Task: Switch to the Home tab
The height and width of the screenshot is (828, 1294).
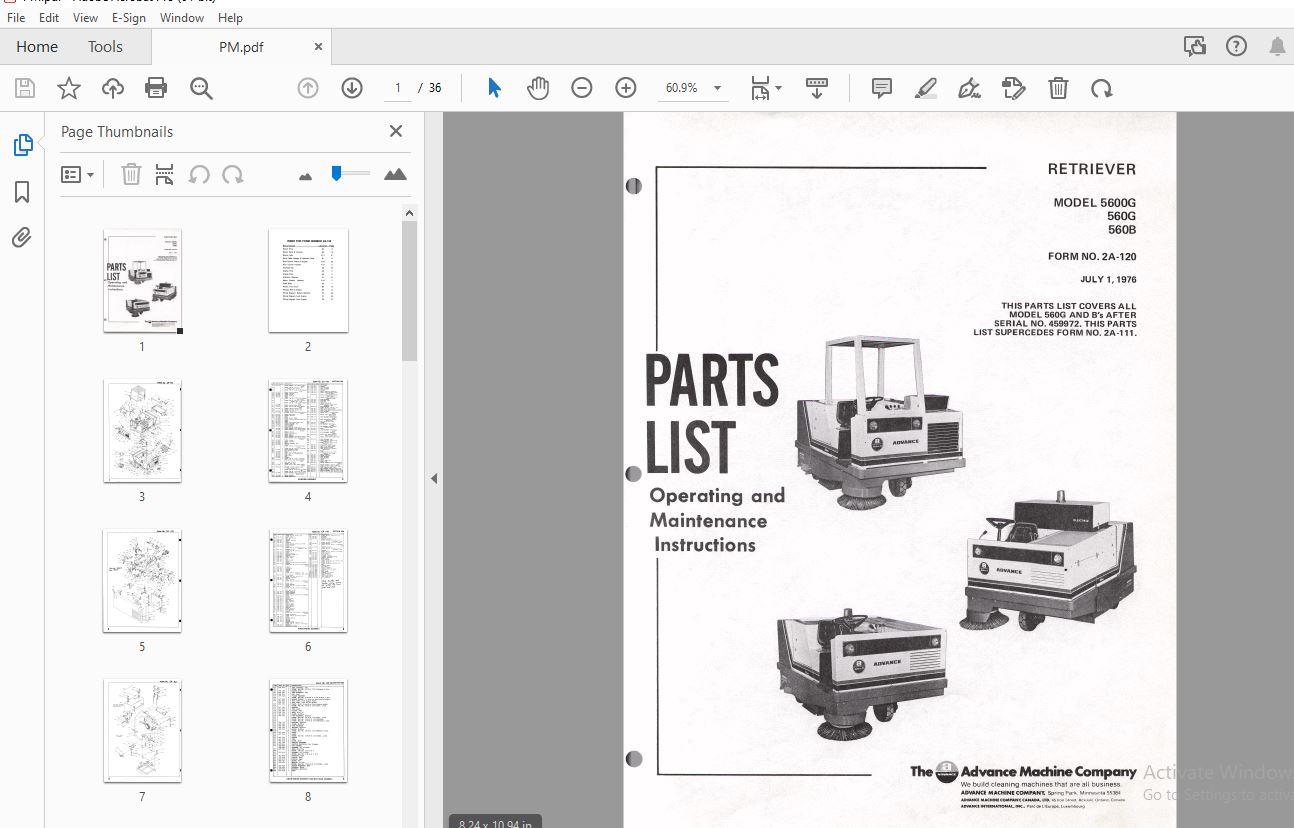Action: click(x=37, y=46)
